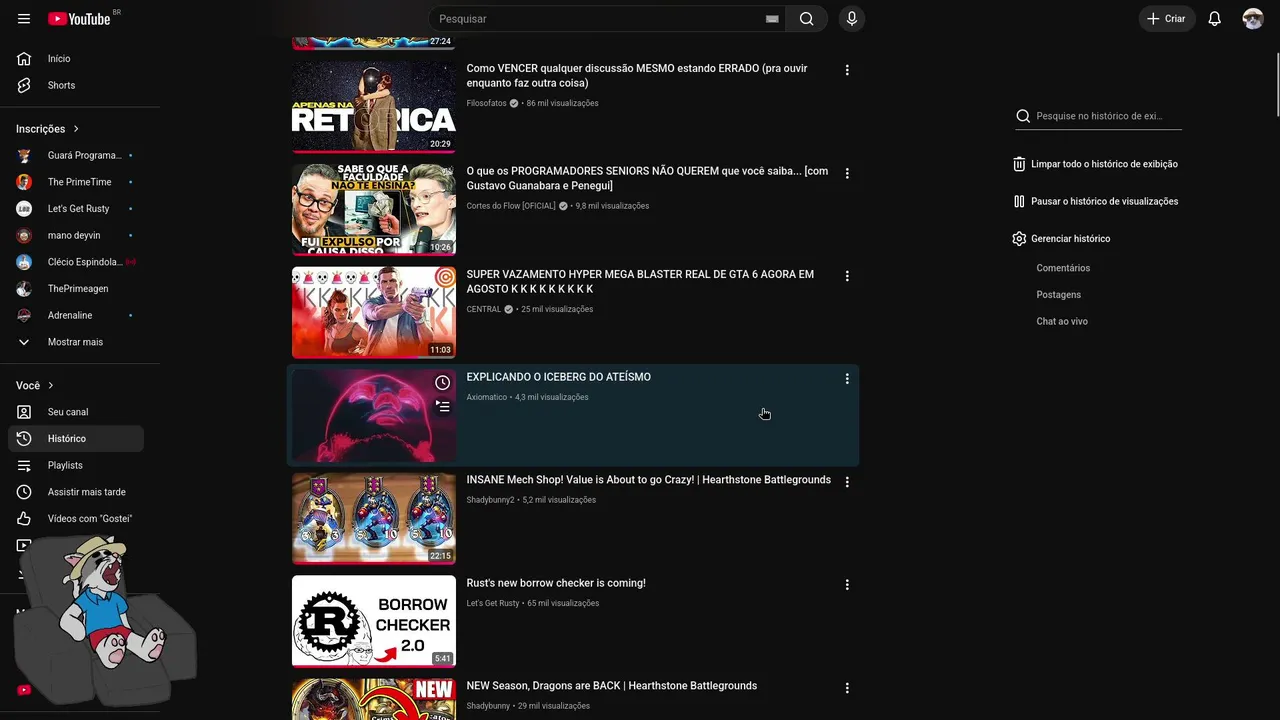Clear all watch history
This screenshot has width=1280, height=720.
[x=1095, y=164]
